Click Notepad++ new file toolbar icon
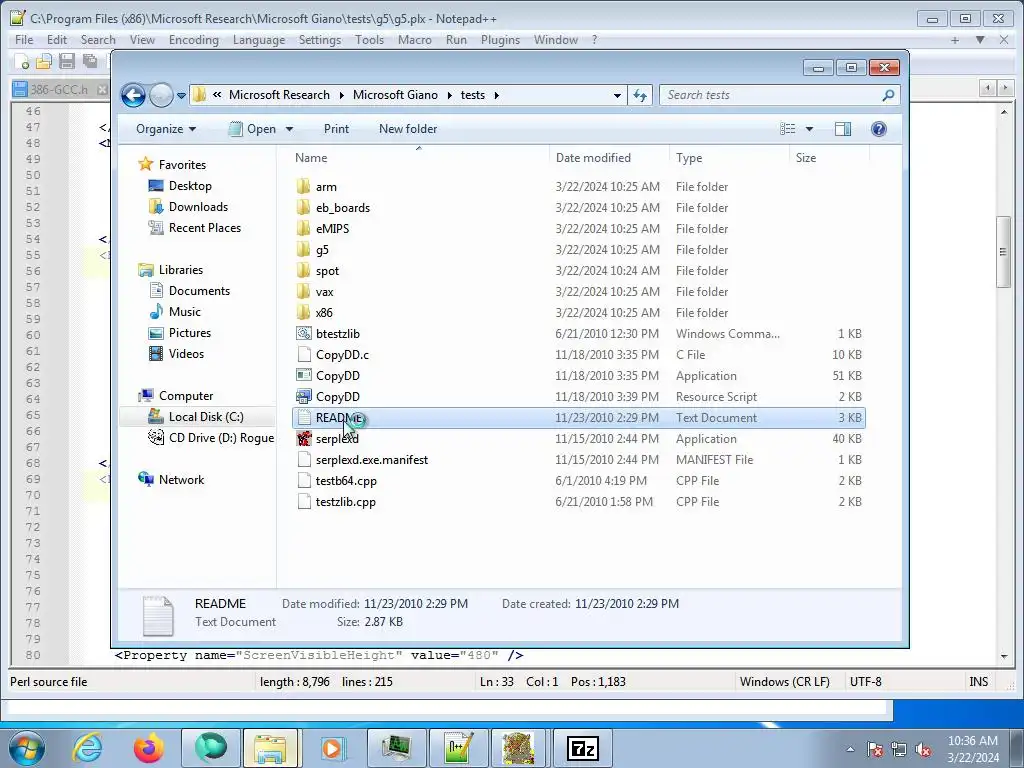This screenshot has height=768, width=1024. point(22,62)
